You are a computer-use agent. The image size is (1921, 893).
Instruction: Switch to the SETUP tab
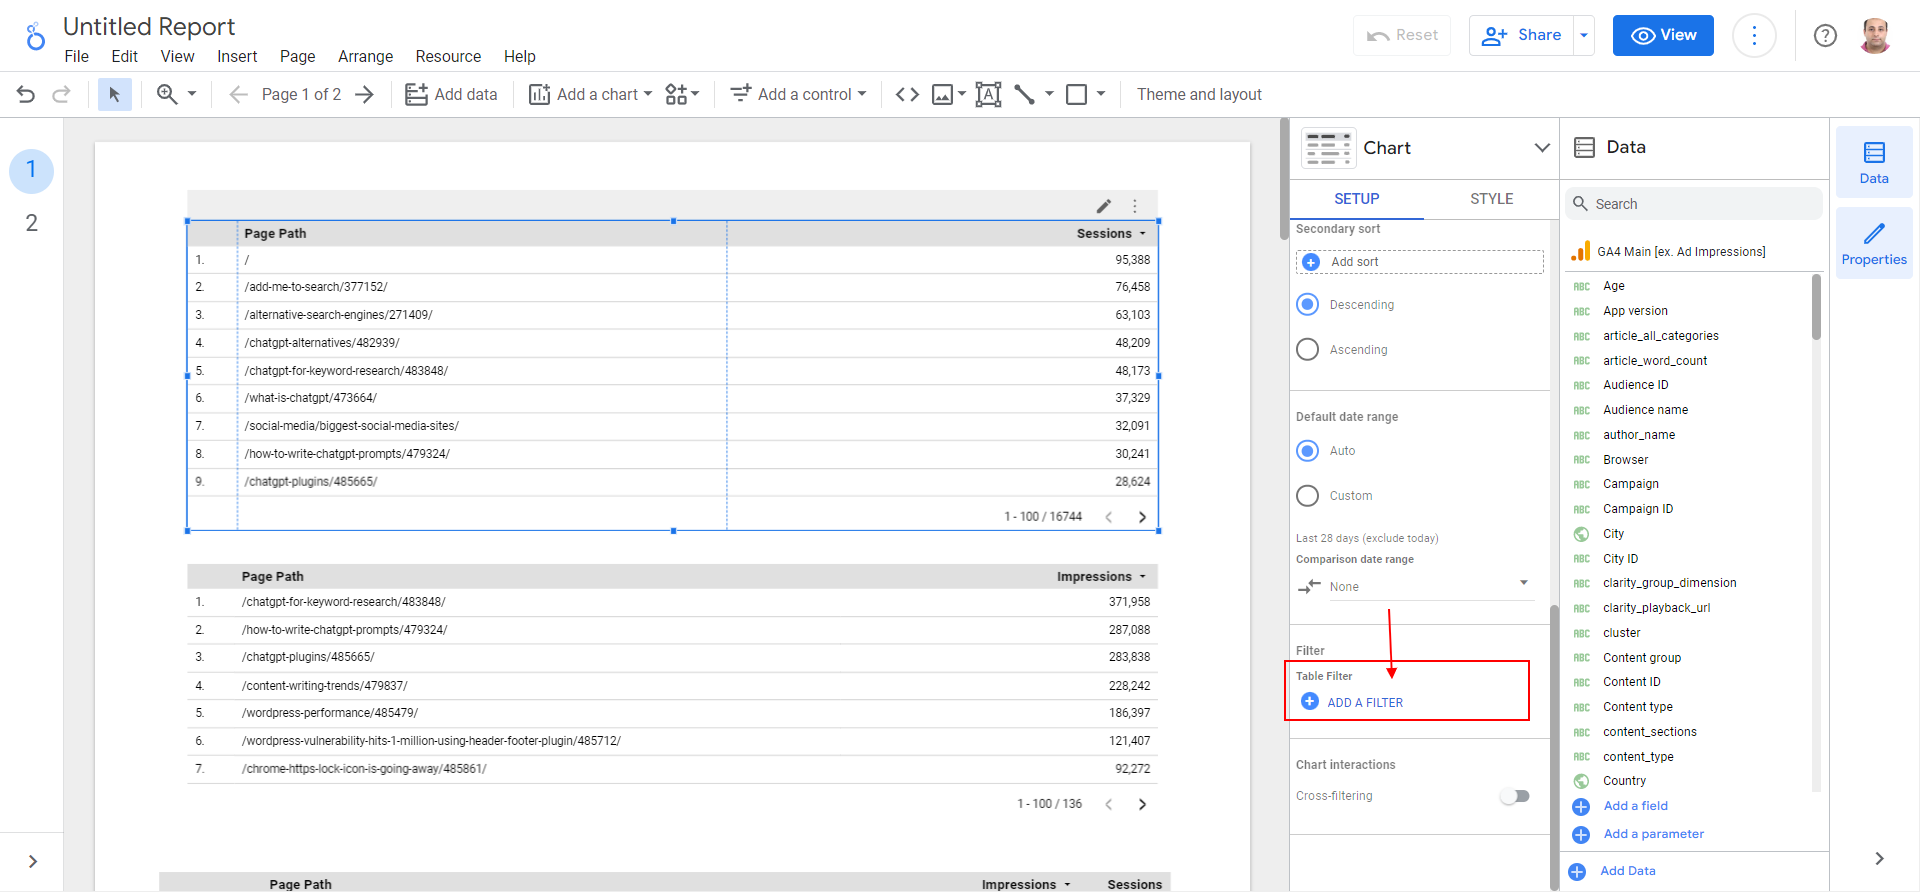(x=1356, y=199)
